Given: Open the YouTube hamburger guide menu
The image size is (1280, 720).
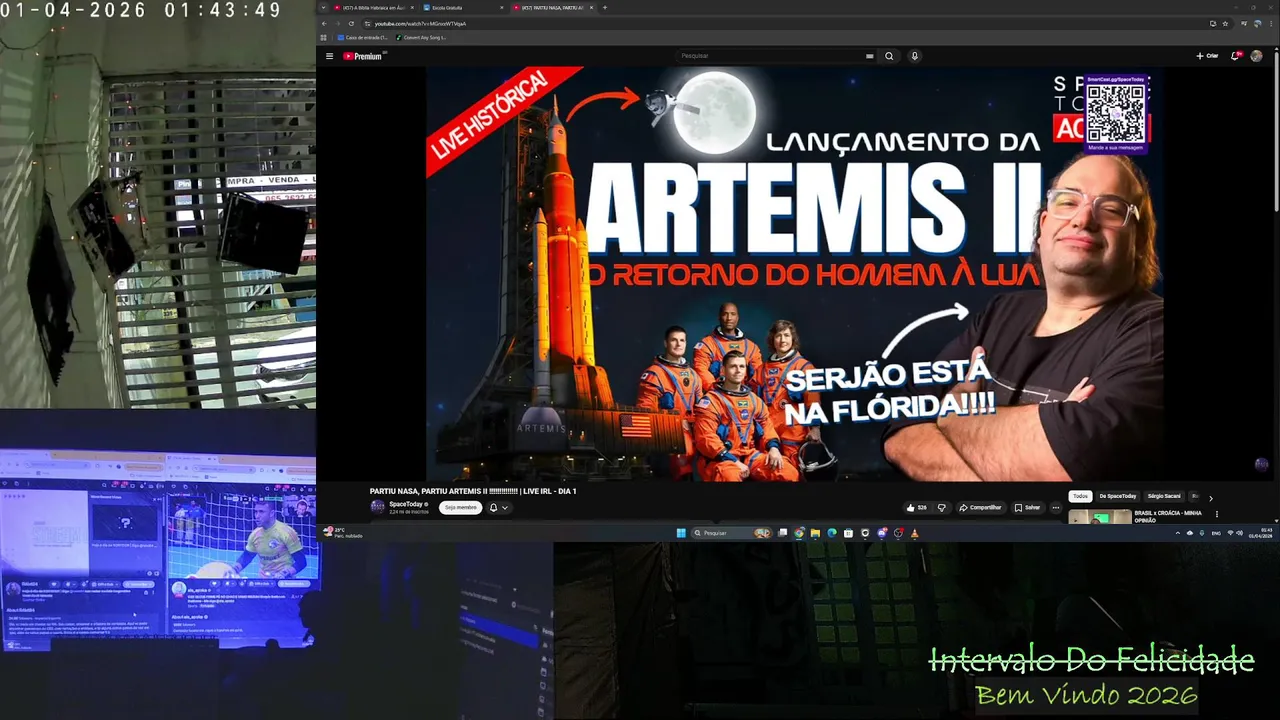Looking at the screenshot, I should [329, 56].
